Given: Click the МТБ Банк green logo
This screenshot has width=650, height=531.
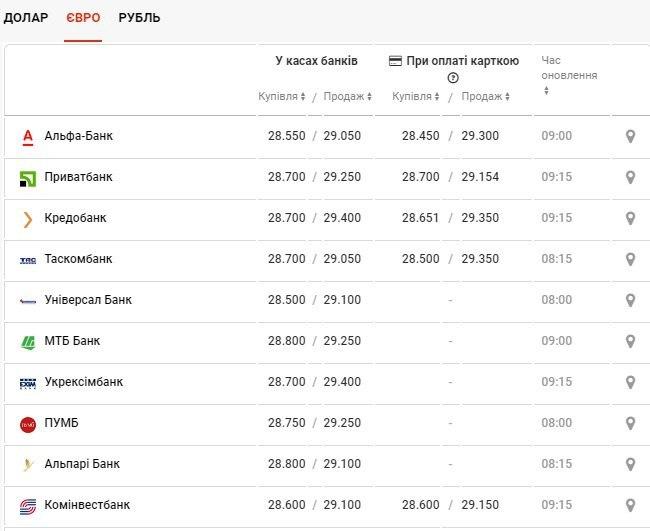Looking at the screenshot, I should pyautogui.click(x=28, y=341).
